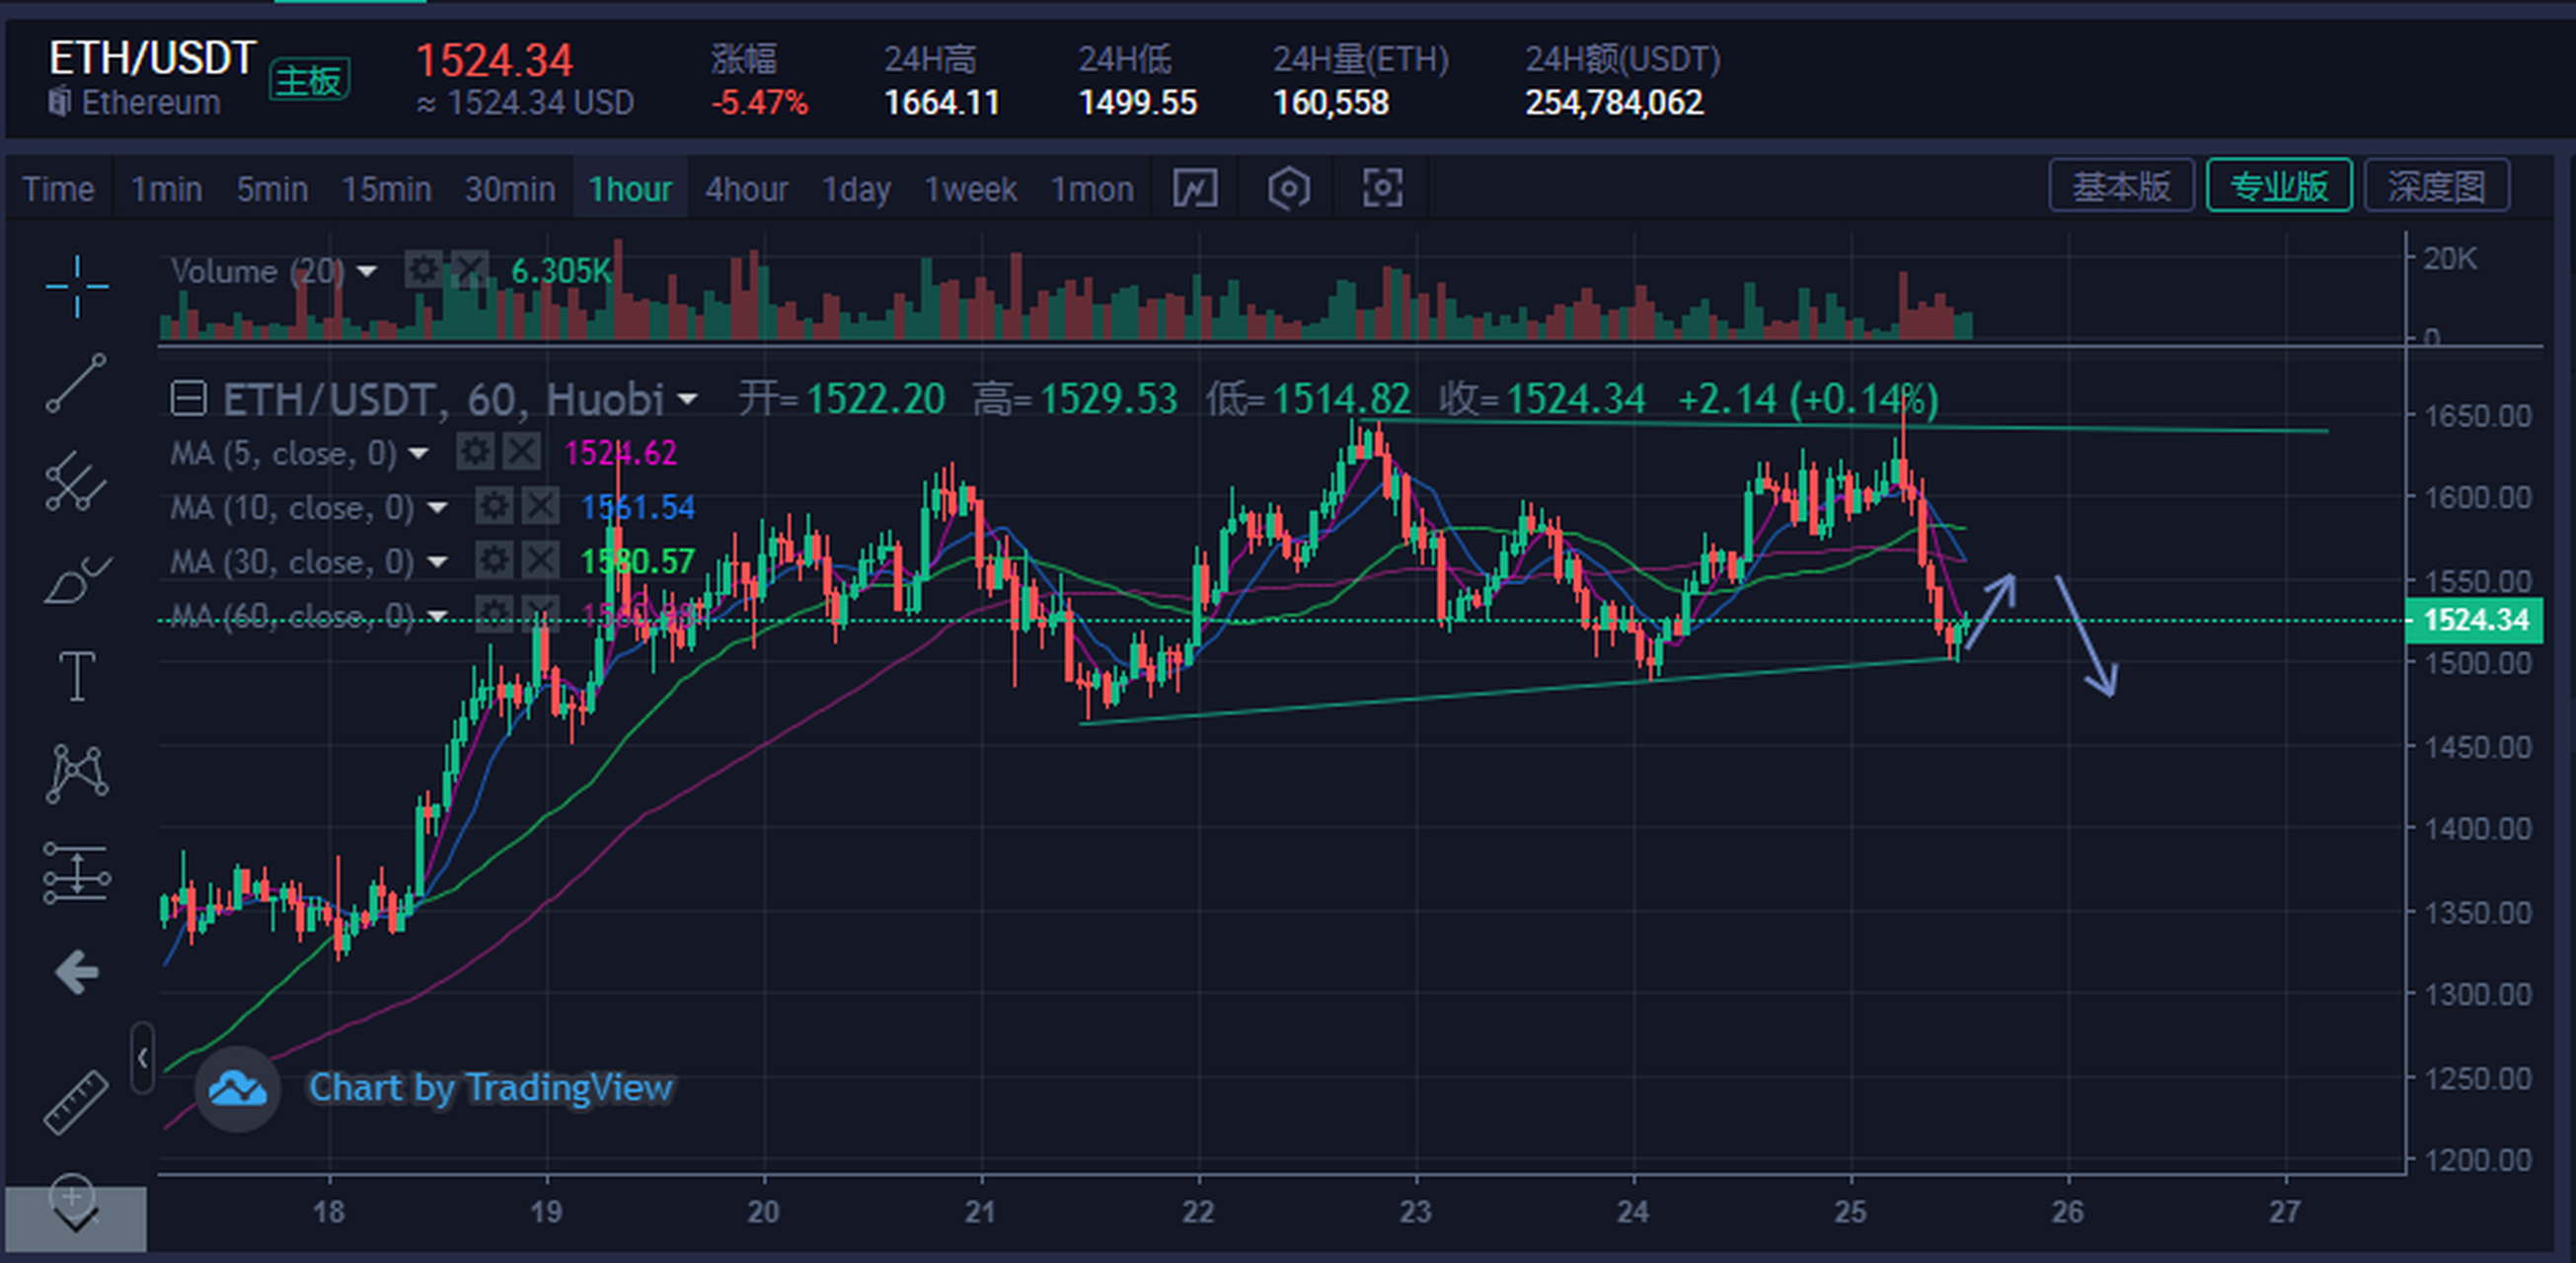Open the Huobi symbol dropdown arrow
This screenshot has height=1263, width=2576.
[687, 399]
